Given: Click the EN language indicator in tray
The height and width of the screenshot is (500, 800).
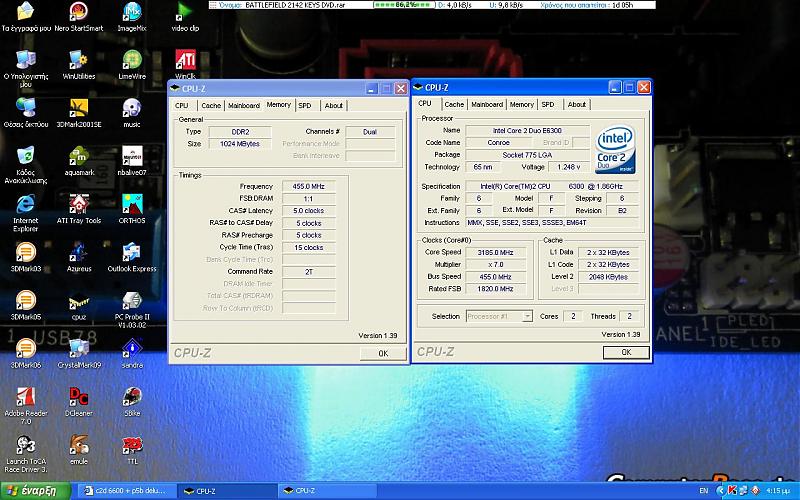Looking at the screenshot, I should pyautogui.click(x=704, y=491).
